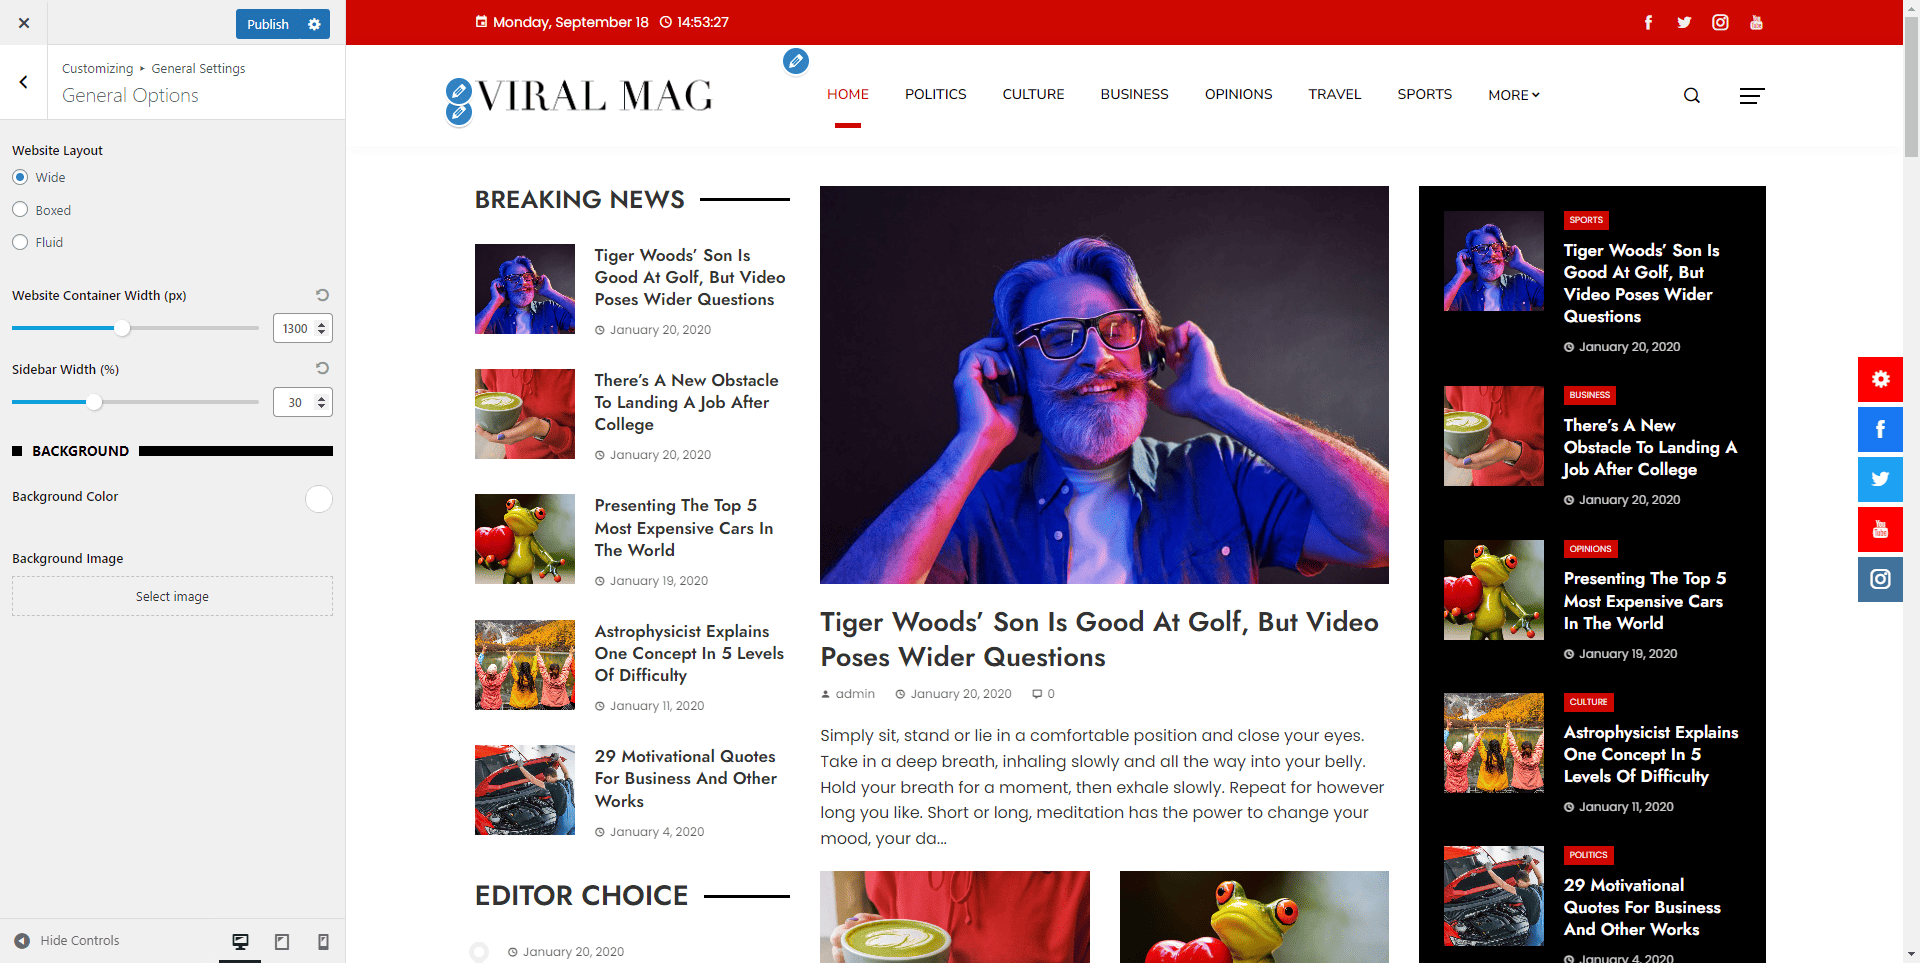The height and width of the screenshot is (963, 1920).
Task: Open POLITICS menu item
Action: [936, 94]
